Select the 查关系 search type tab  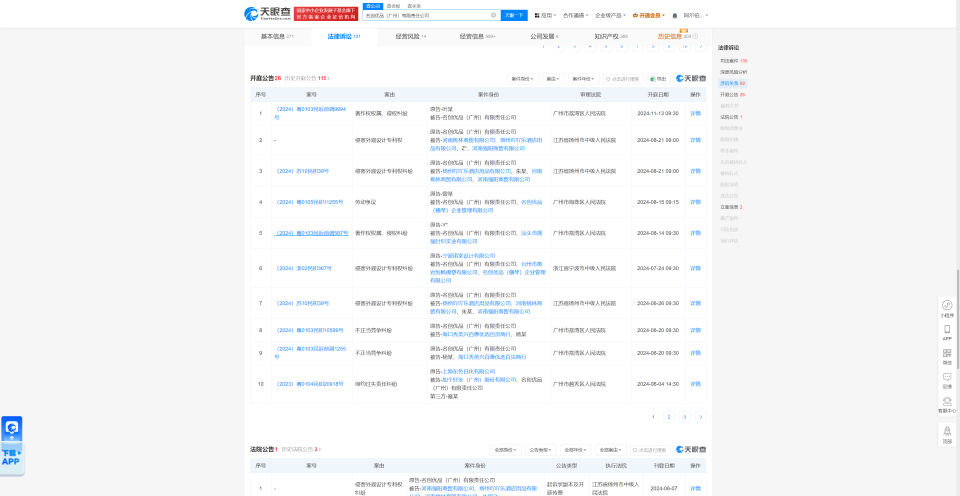(x=414, y=6)
